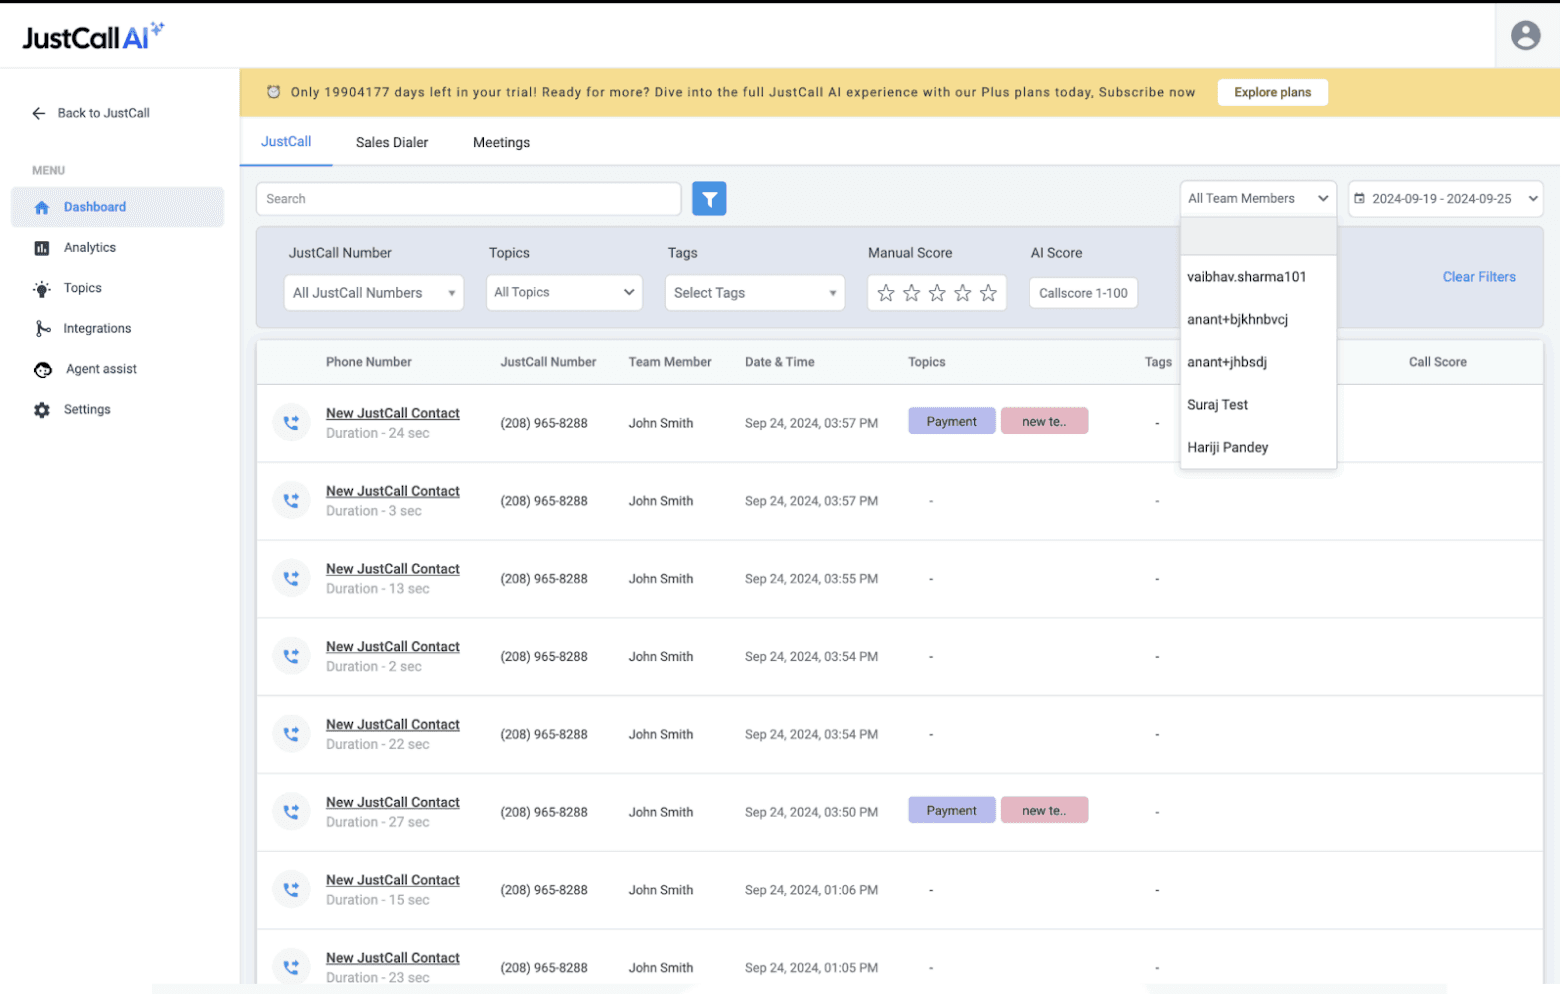Set manual score to three stars

(939, 293)
